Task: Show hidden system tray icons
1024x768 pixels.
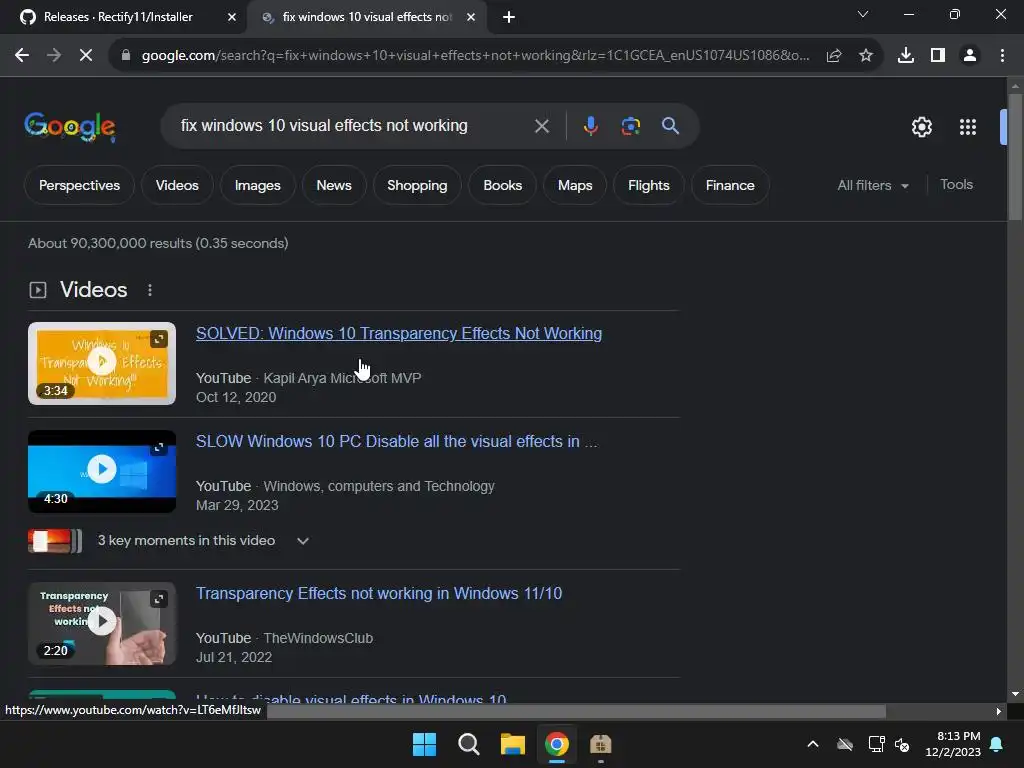Action: point(812,744)
